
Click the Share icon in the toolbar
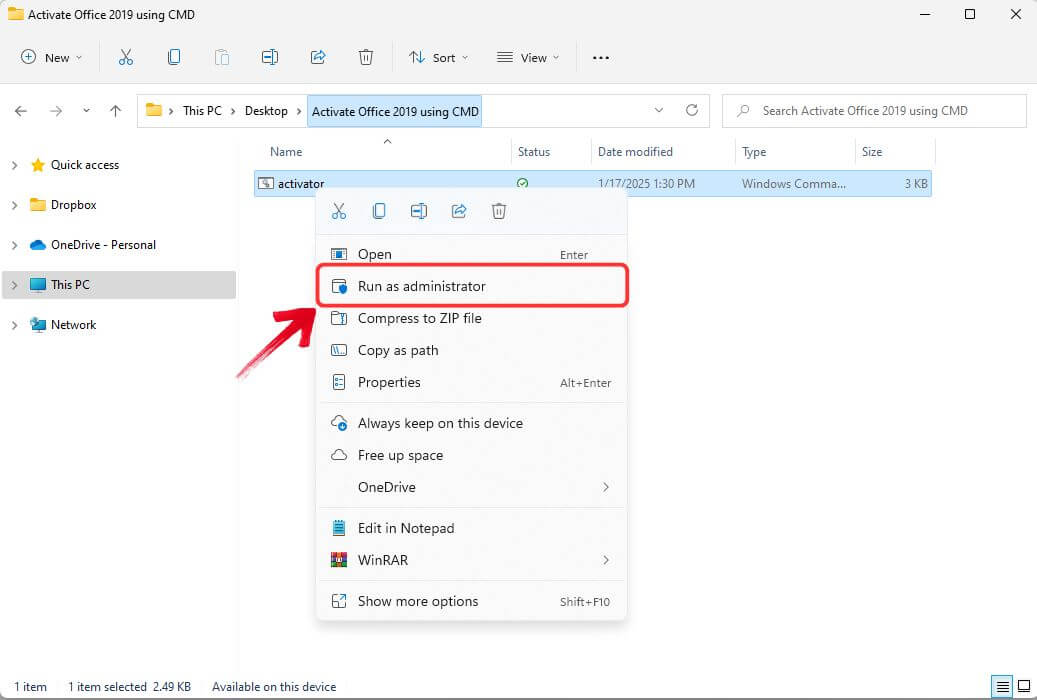318,58
